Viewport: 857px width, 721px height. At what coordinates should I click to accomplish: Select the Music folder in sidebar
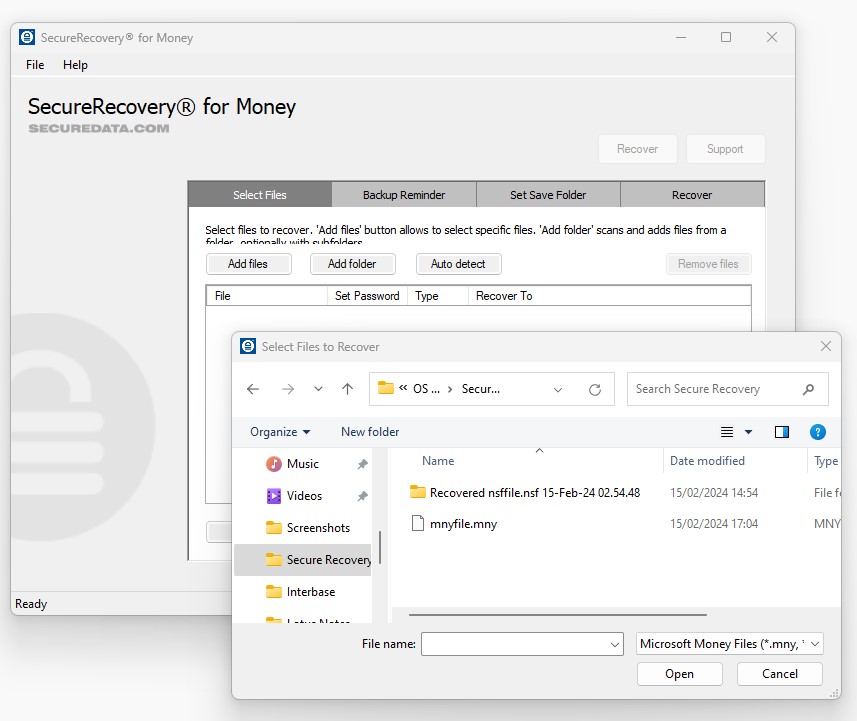coord(302,464)
